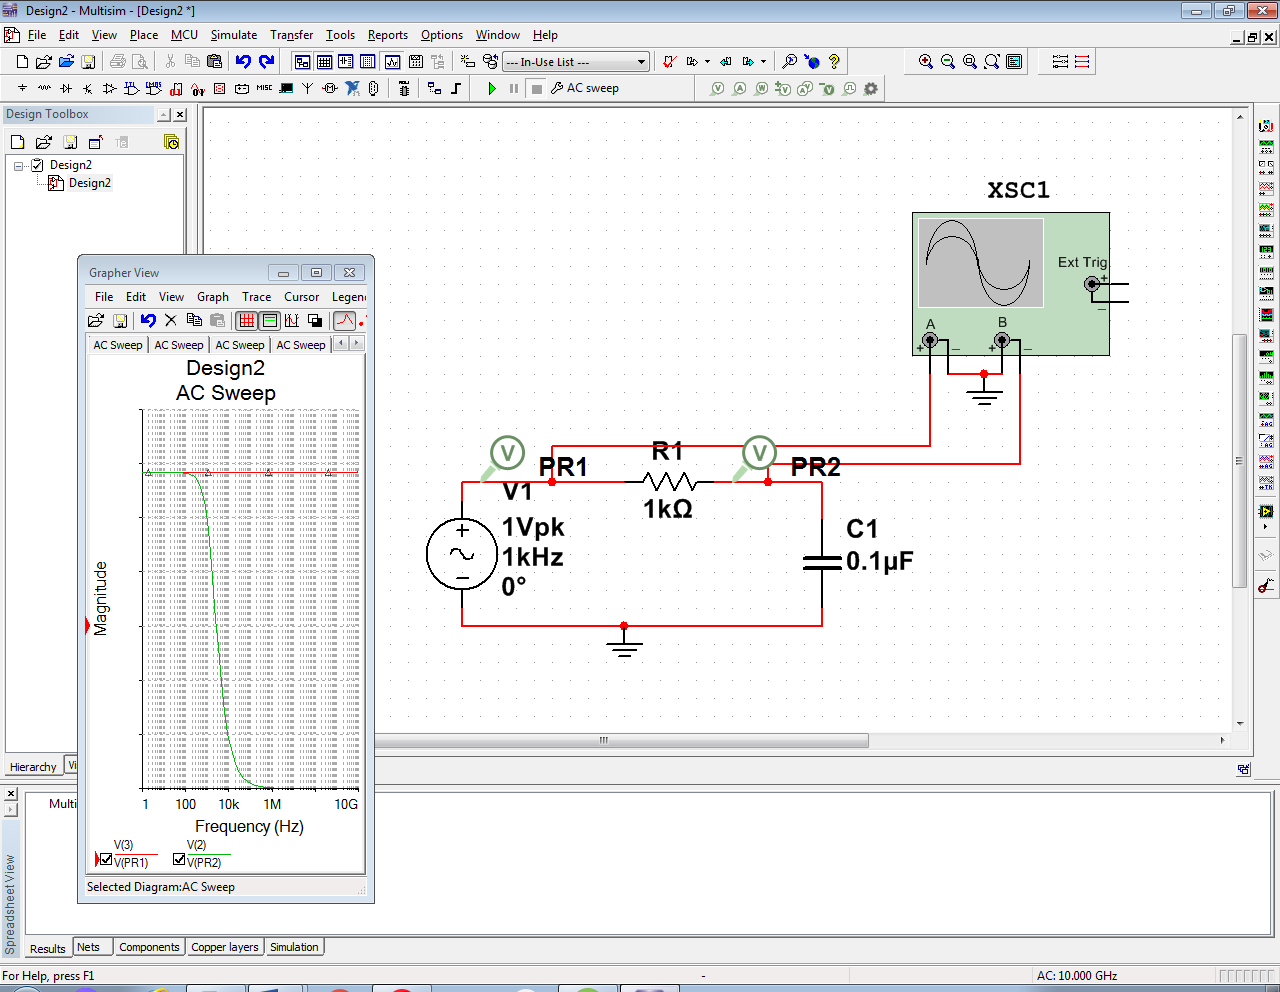1280x992 pixels.
Task: Place a TTL component icon
Action: pos(132,88)
